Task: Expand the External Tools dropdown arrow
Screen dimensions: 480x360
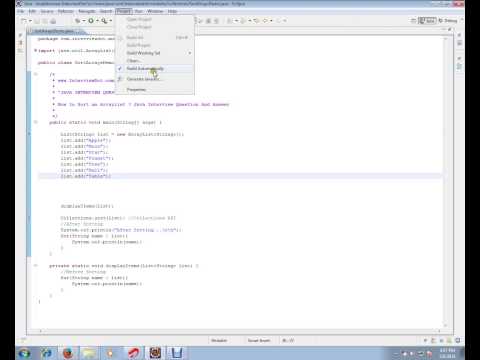Action: click(x=111, y=21)
